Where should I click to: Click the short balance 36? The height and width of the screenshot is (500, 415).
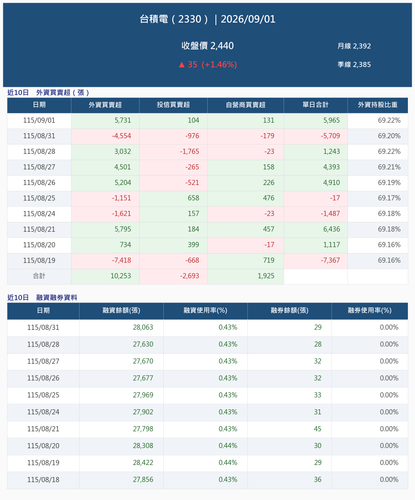[x=318, y=480]
